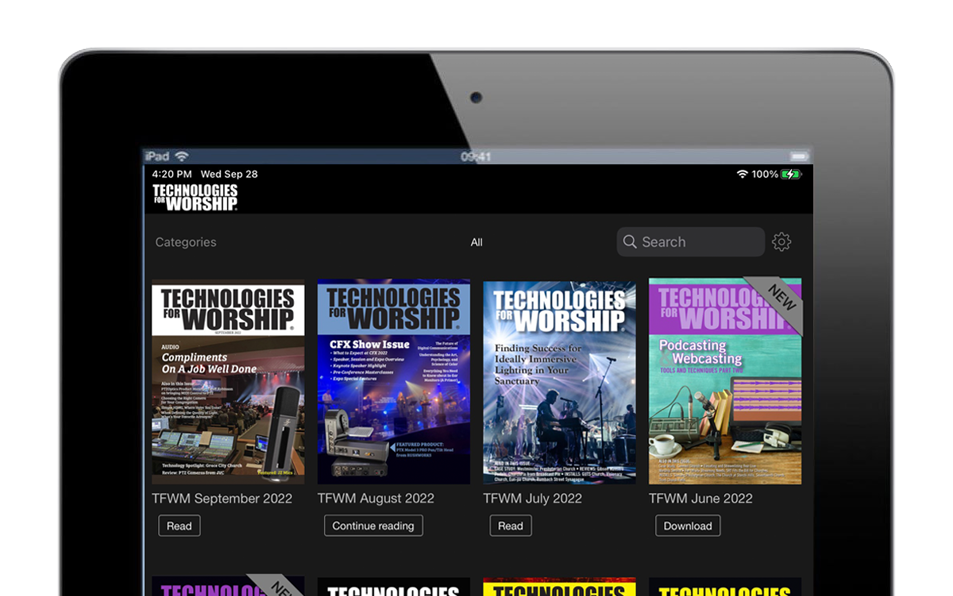Open the CFX Show Issue cover

click(393, 382)
